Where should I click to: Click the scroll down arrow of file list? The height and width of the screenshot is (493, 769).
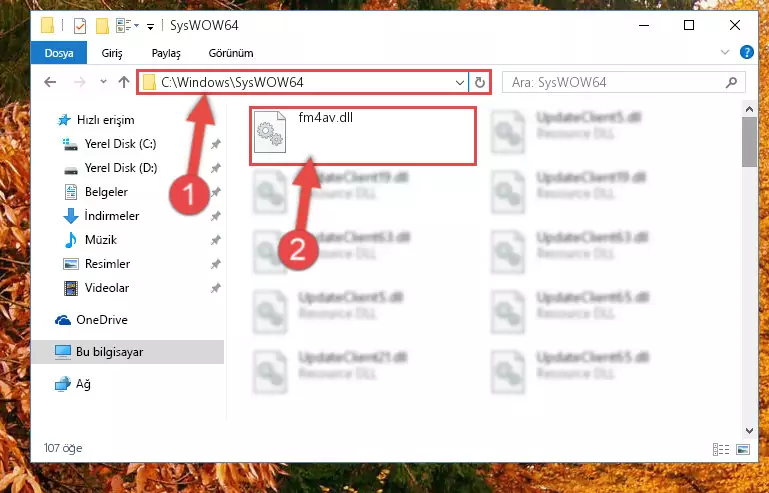coord(749,431)
